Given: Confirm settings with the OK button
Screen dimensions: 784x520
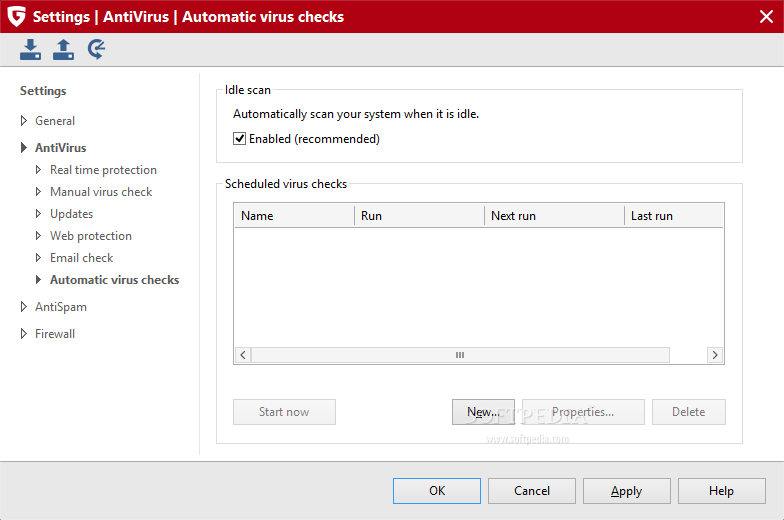Looking at the screenshot, I should click(x=437, y=491).
